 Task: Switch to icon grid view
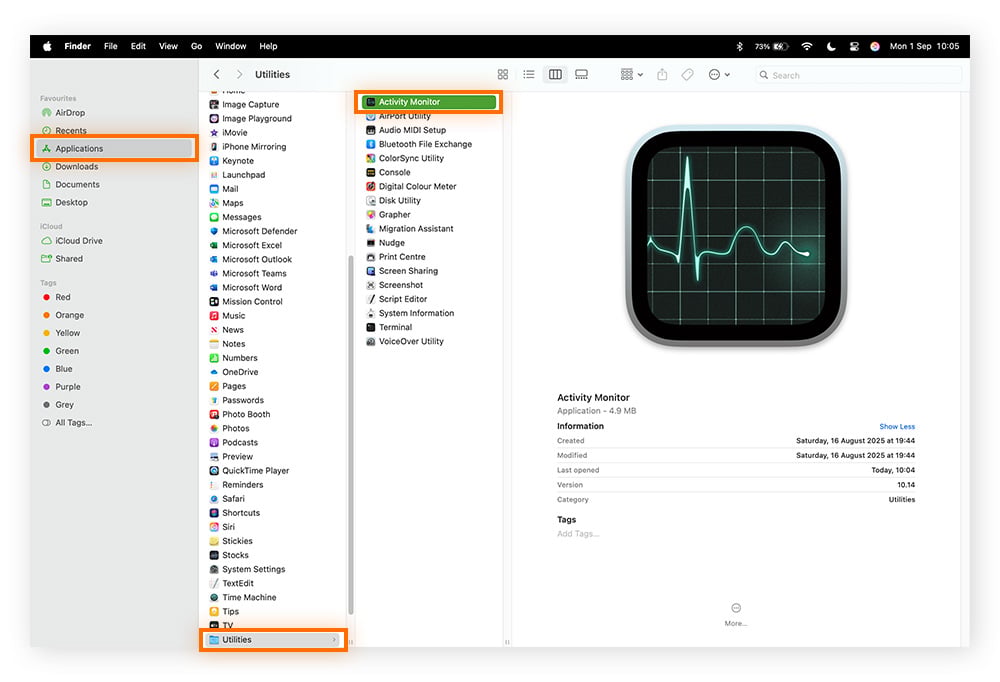[x=503, y=75]
